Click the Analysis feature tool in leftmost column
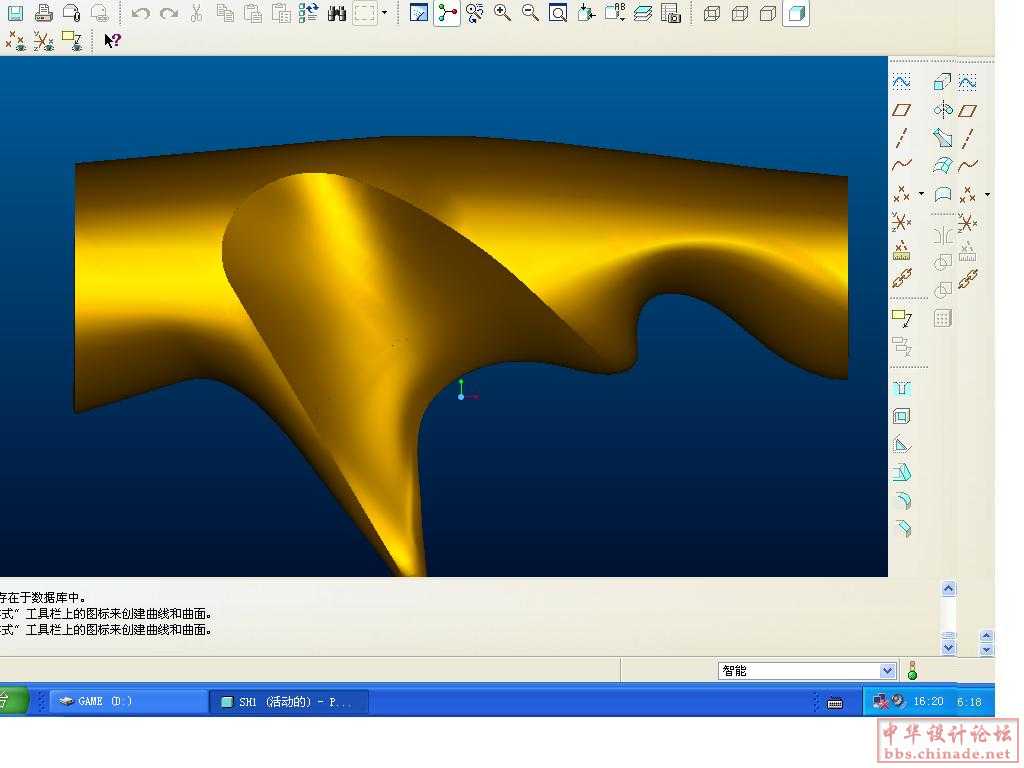Image resolution: width=1024 pixels, height=768 pixels. [901, 250]
